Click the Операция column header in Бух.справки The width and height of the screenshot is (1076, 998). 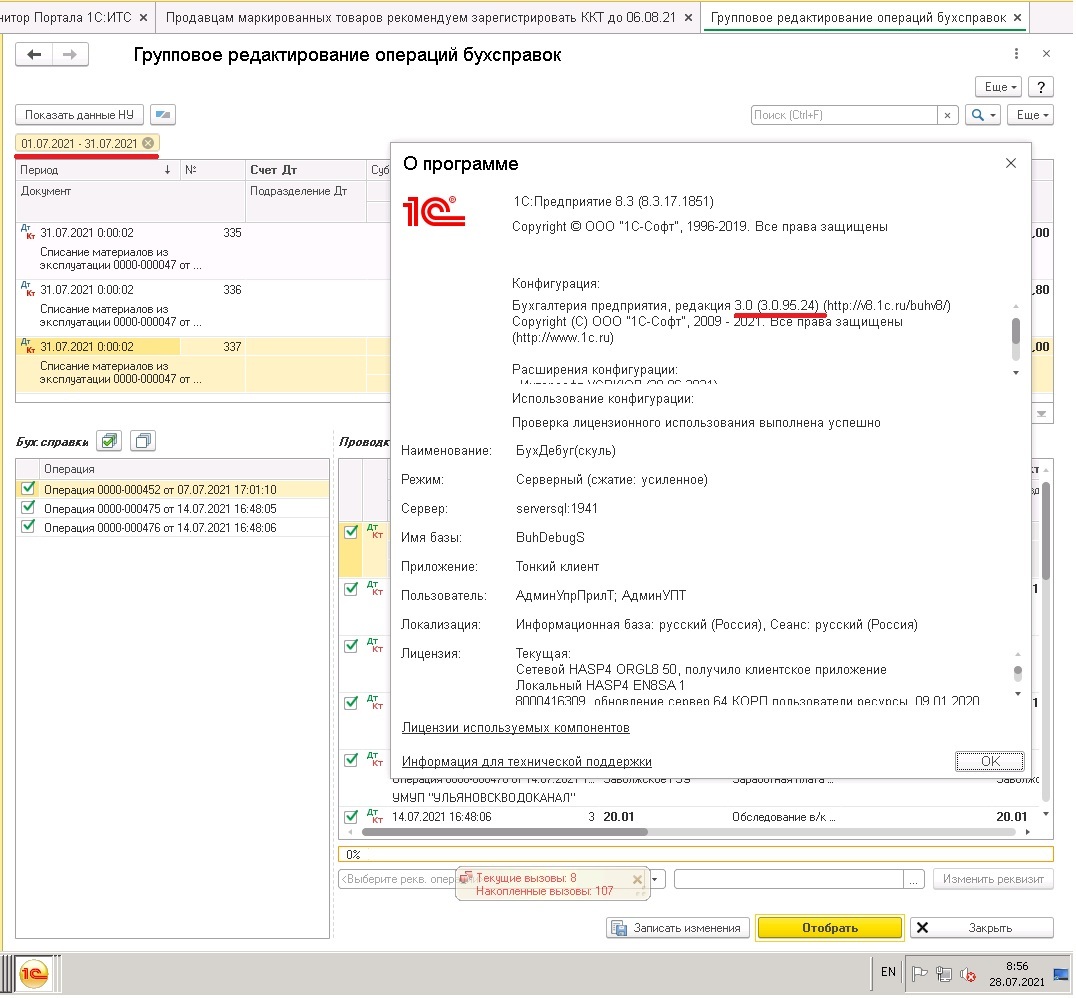click(185, 469)
